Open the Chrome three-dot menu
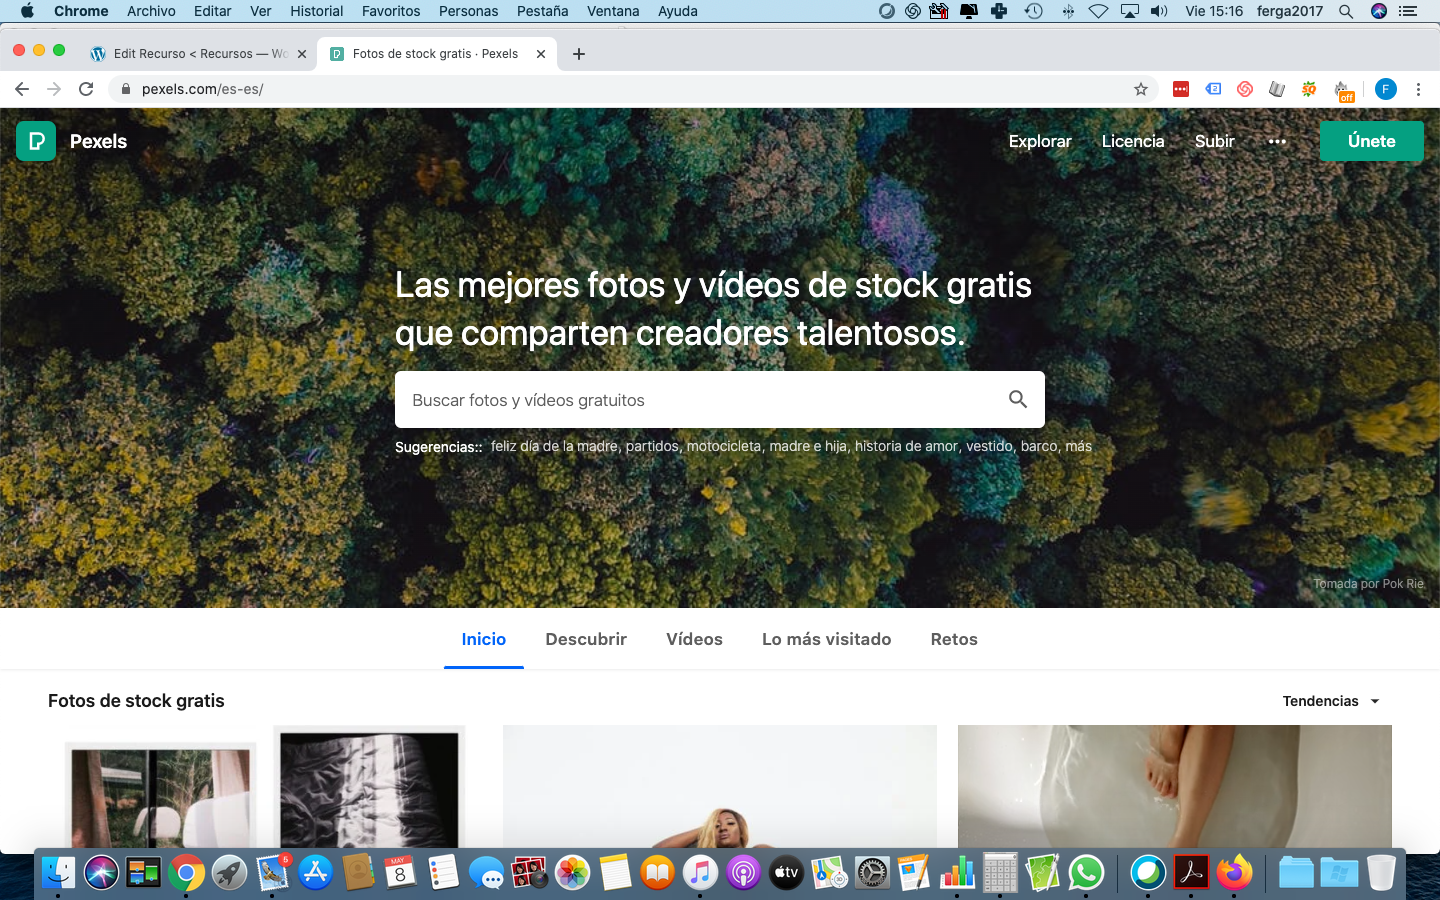This screenshot has width=1440, height=900. (1418, 89)
